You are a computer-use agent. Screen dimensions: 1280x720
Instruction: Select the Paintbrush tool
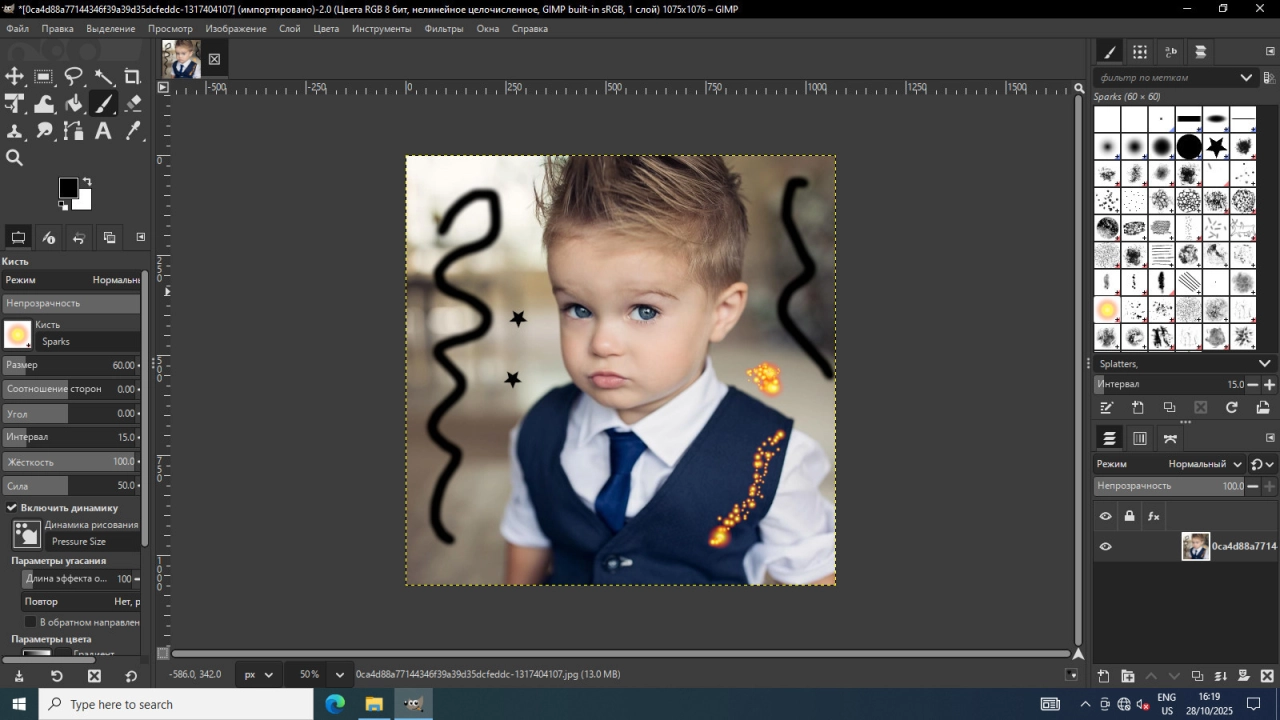[x=104, y=103]
